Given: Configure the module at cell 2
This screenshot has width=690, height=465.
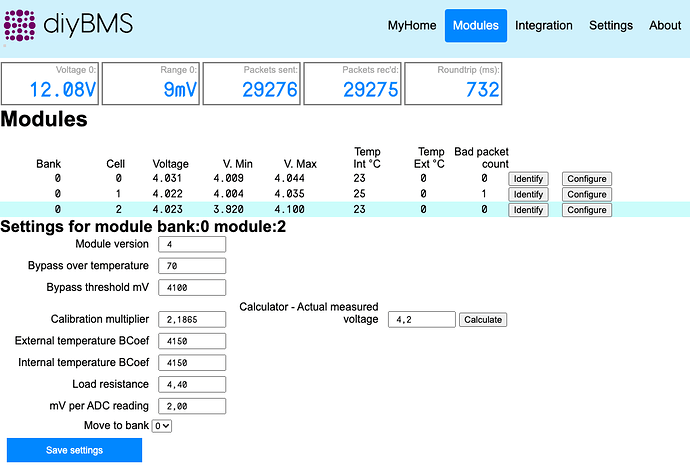Looking at the screenshot, I should tap(587, 210).
